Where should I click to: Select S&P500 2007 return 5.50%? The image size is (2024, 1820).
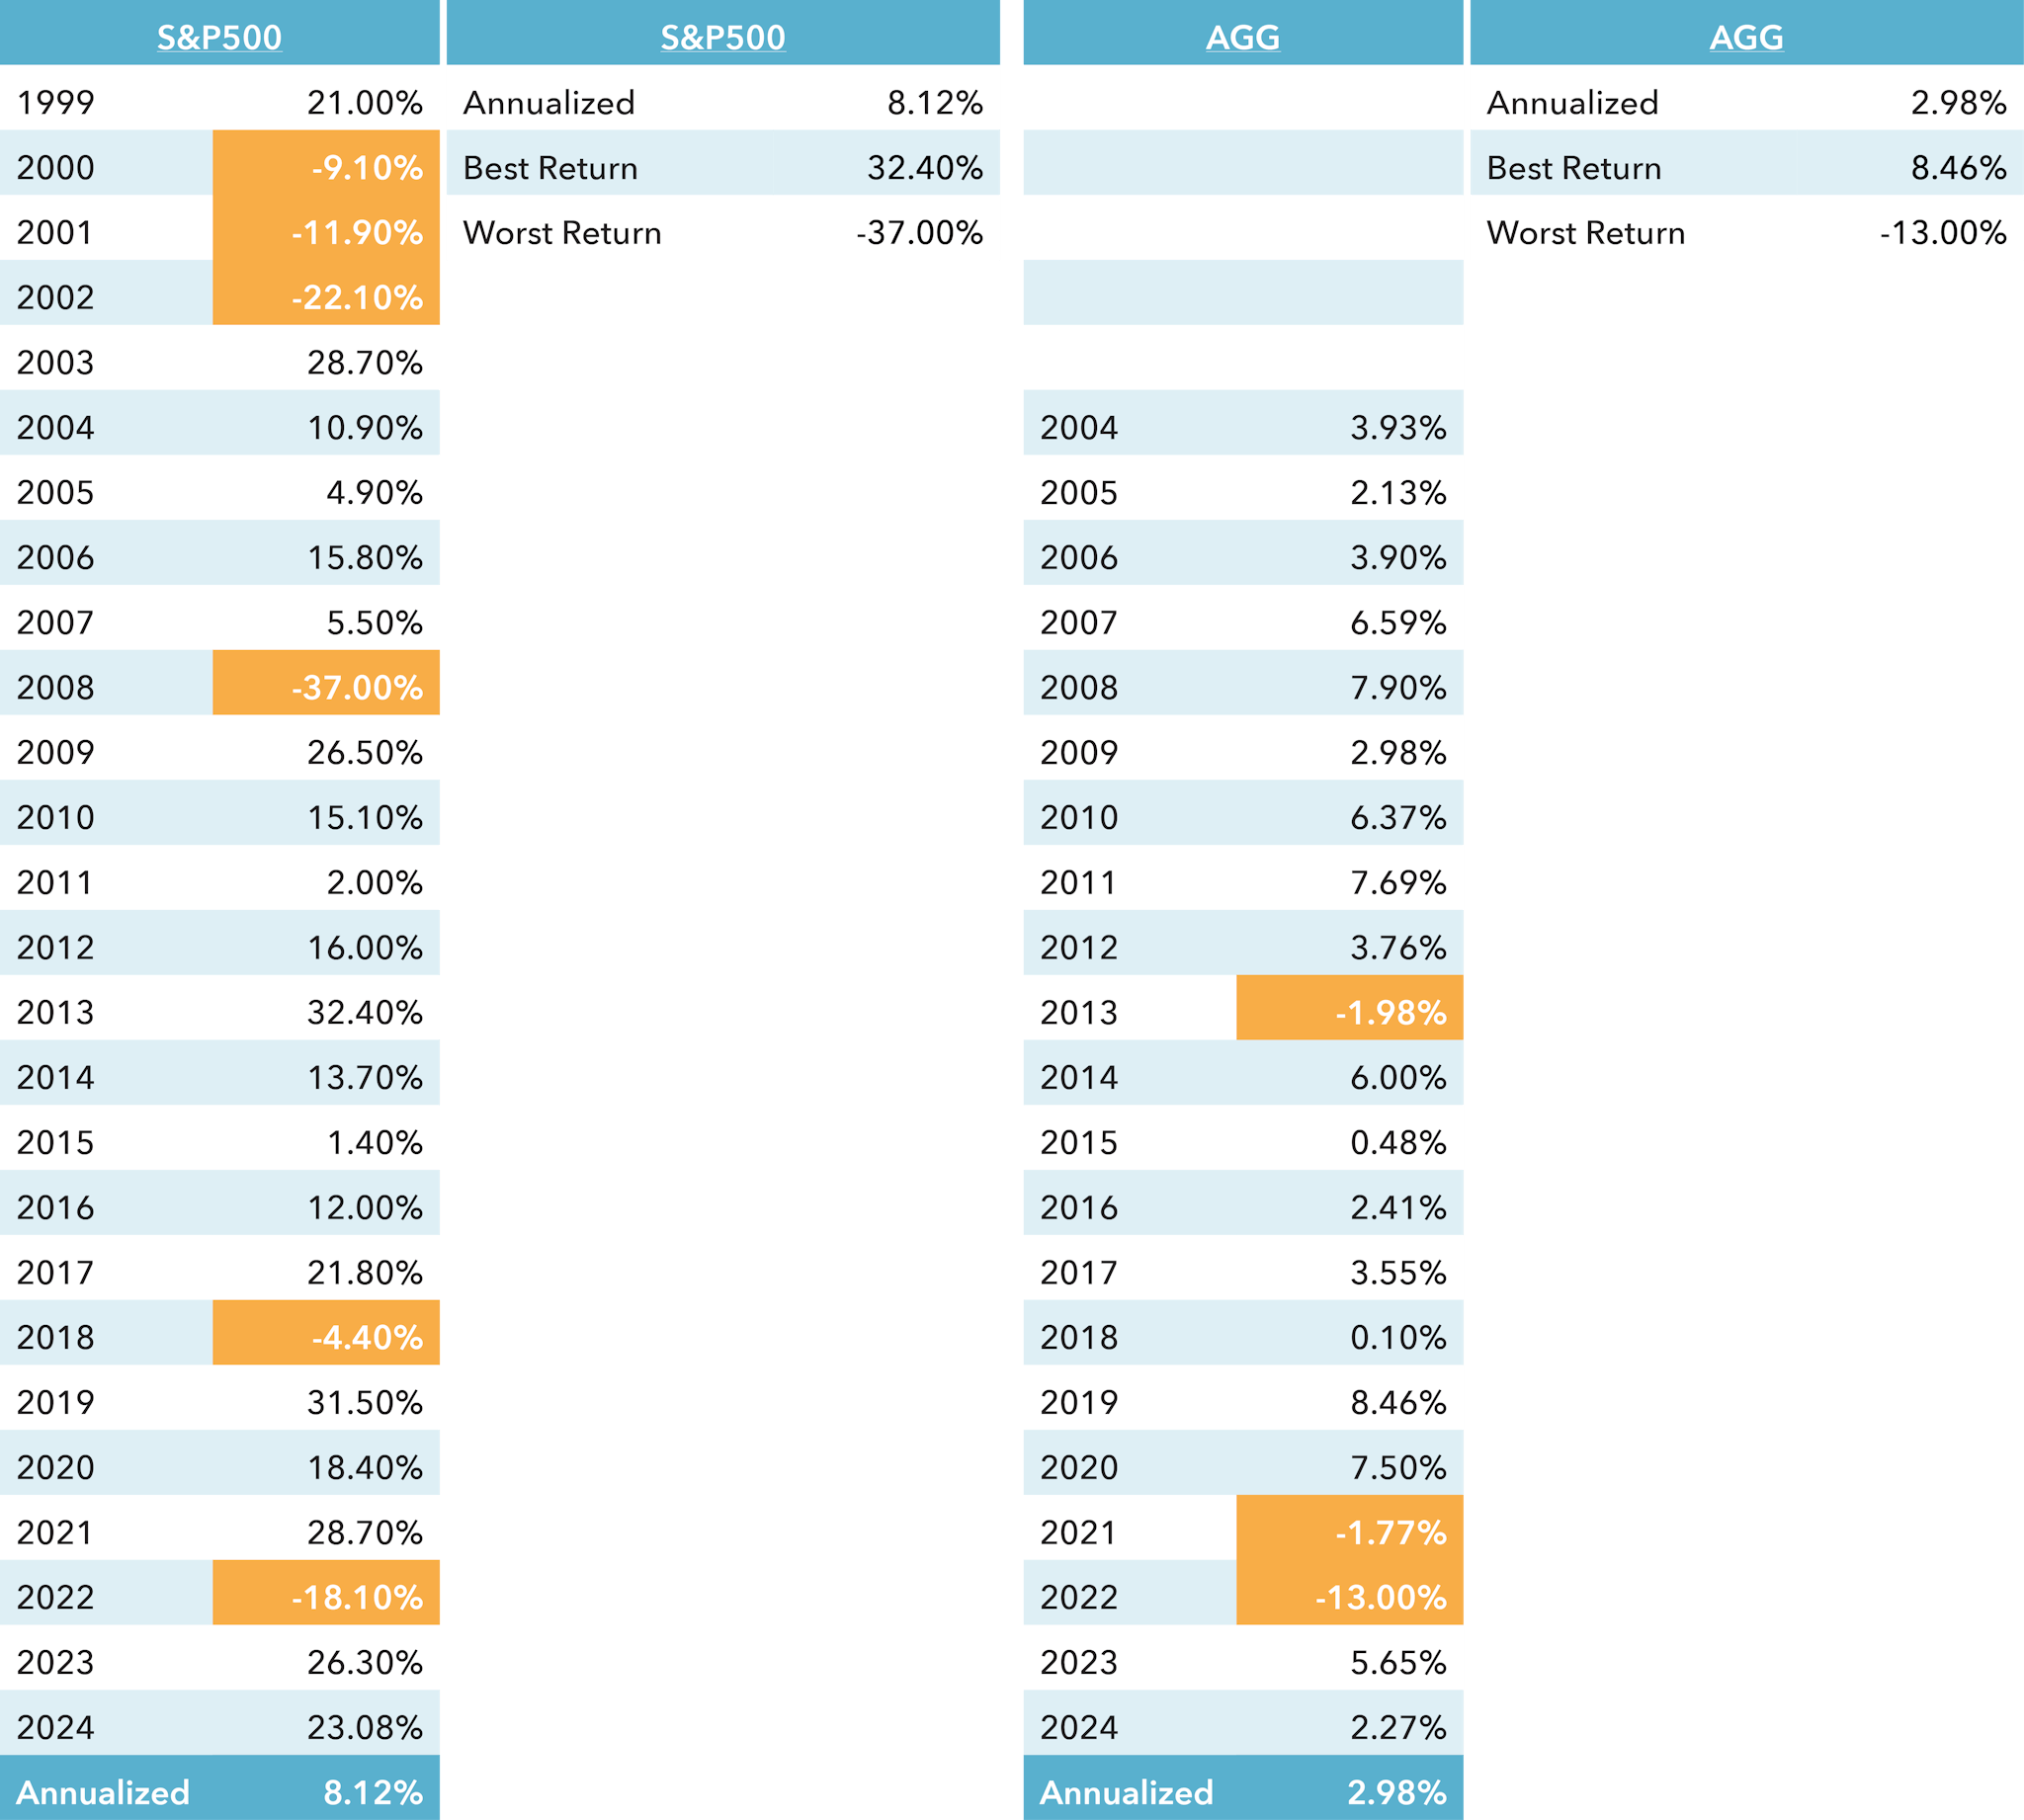pos(375,623)
